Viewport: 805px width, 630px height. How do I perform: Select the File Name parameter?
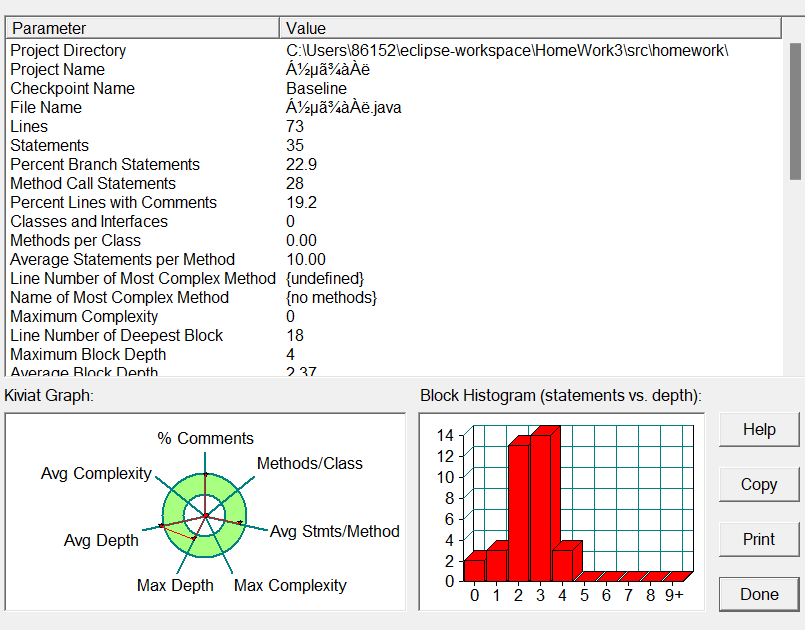(x=46, y=107)
